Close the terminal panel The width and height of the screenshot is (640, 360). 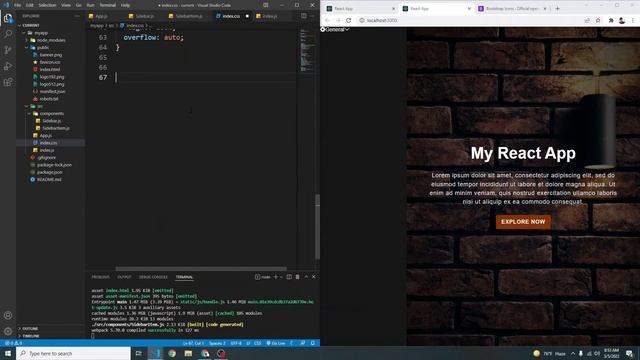click(314, 277)
